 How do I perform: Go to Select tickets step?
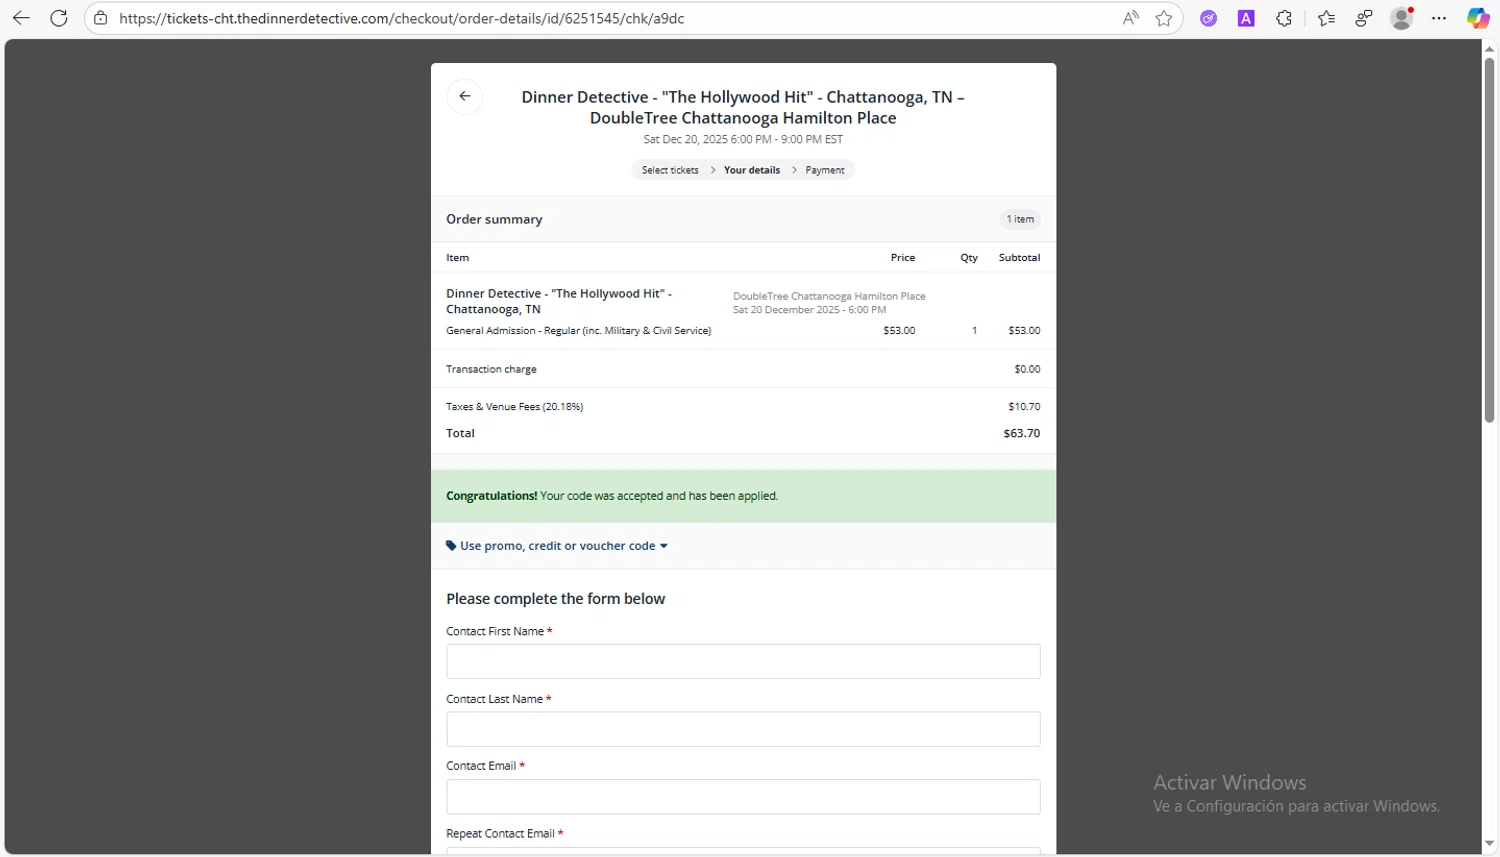[670, 170]
